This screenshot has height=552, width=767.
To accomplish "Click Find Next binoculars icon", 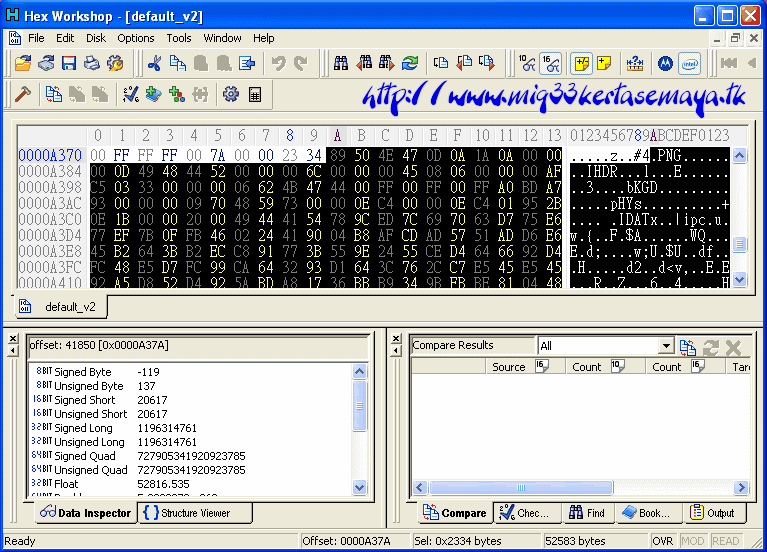I will click(386, 63).
